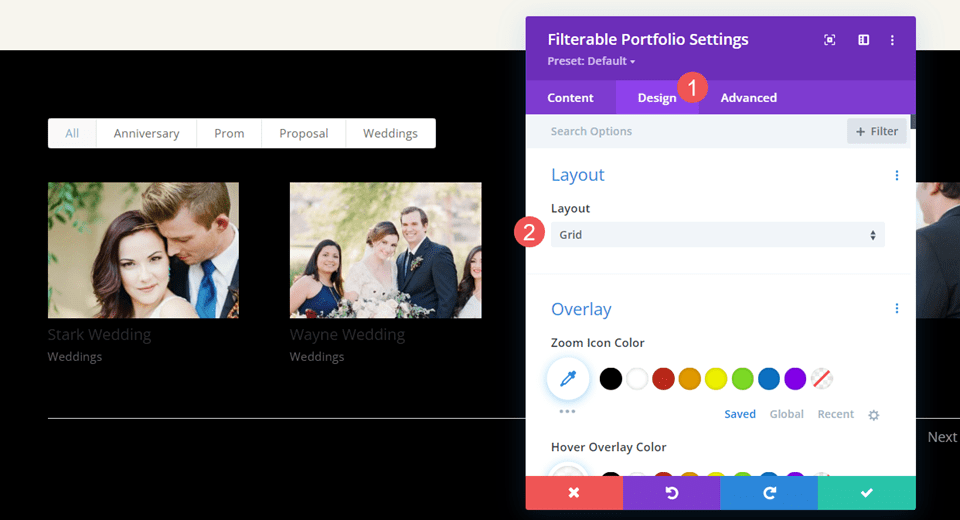Click the Wayne Wedding title
The image size is (960, 520).
[347, 335]
